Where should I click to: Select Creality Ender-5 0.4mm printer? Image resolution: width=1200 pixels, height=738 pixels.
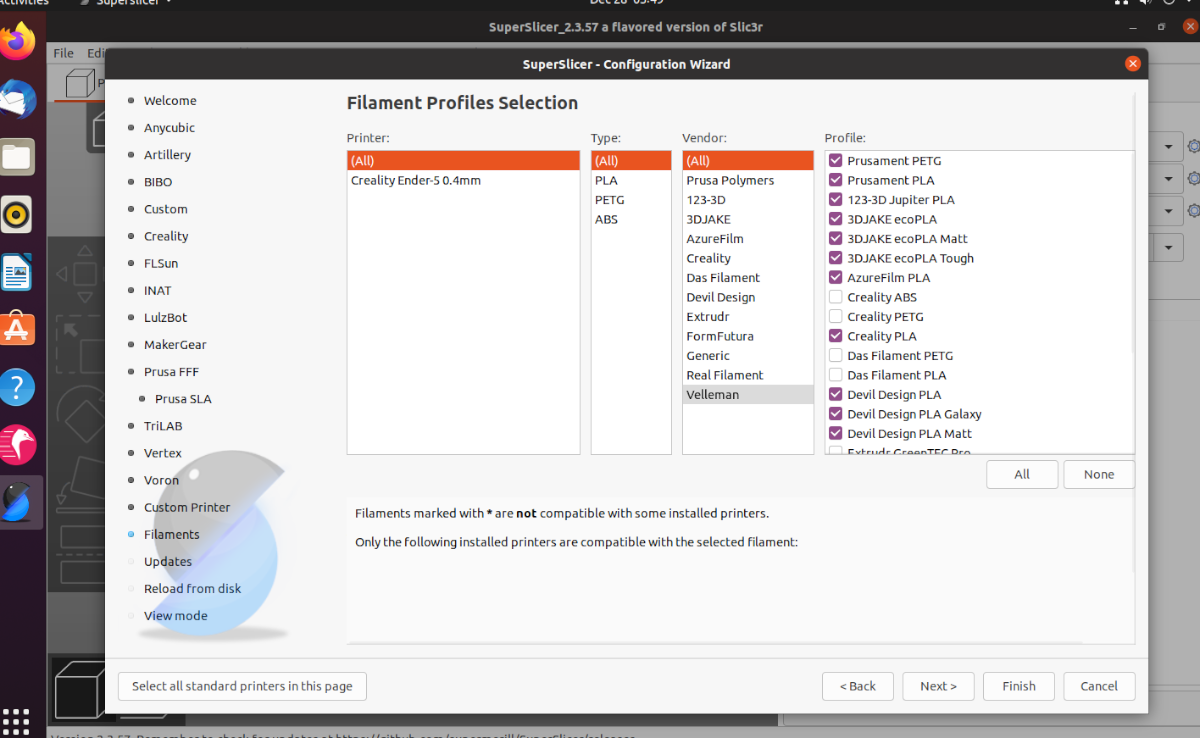click(x=463, y=180)
